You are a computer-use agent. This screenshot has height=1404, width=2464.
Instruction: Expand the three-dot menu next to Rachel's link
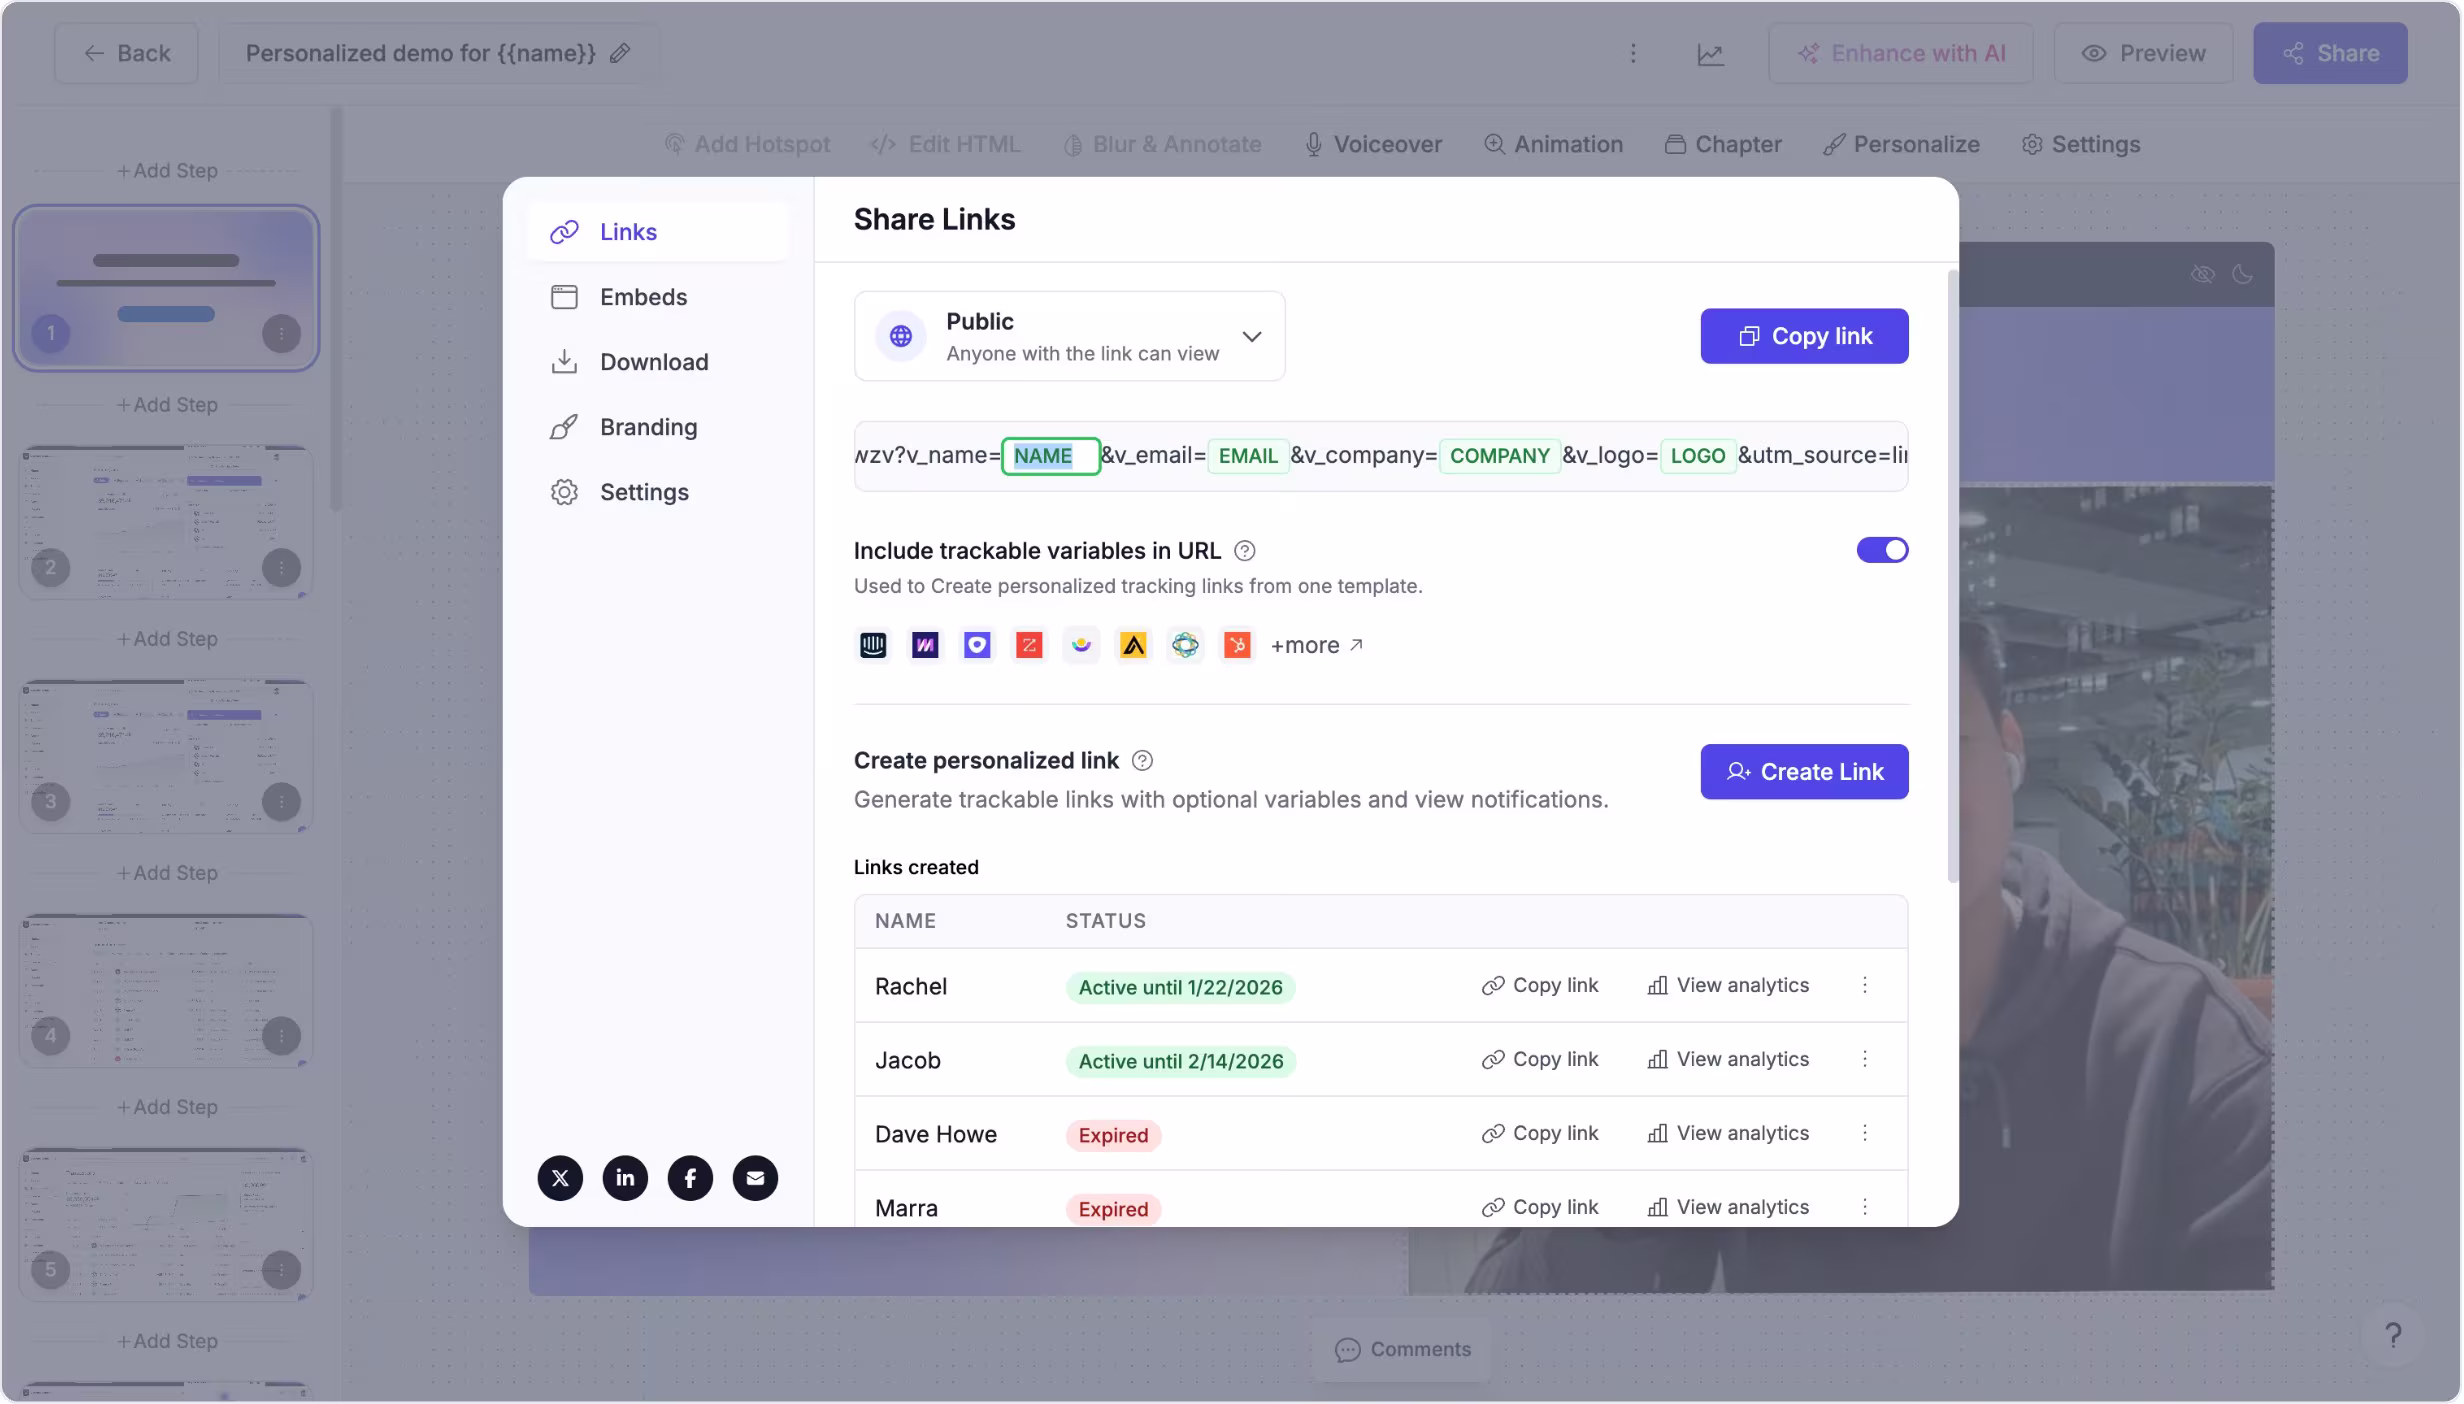1864,986
